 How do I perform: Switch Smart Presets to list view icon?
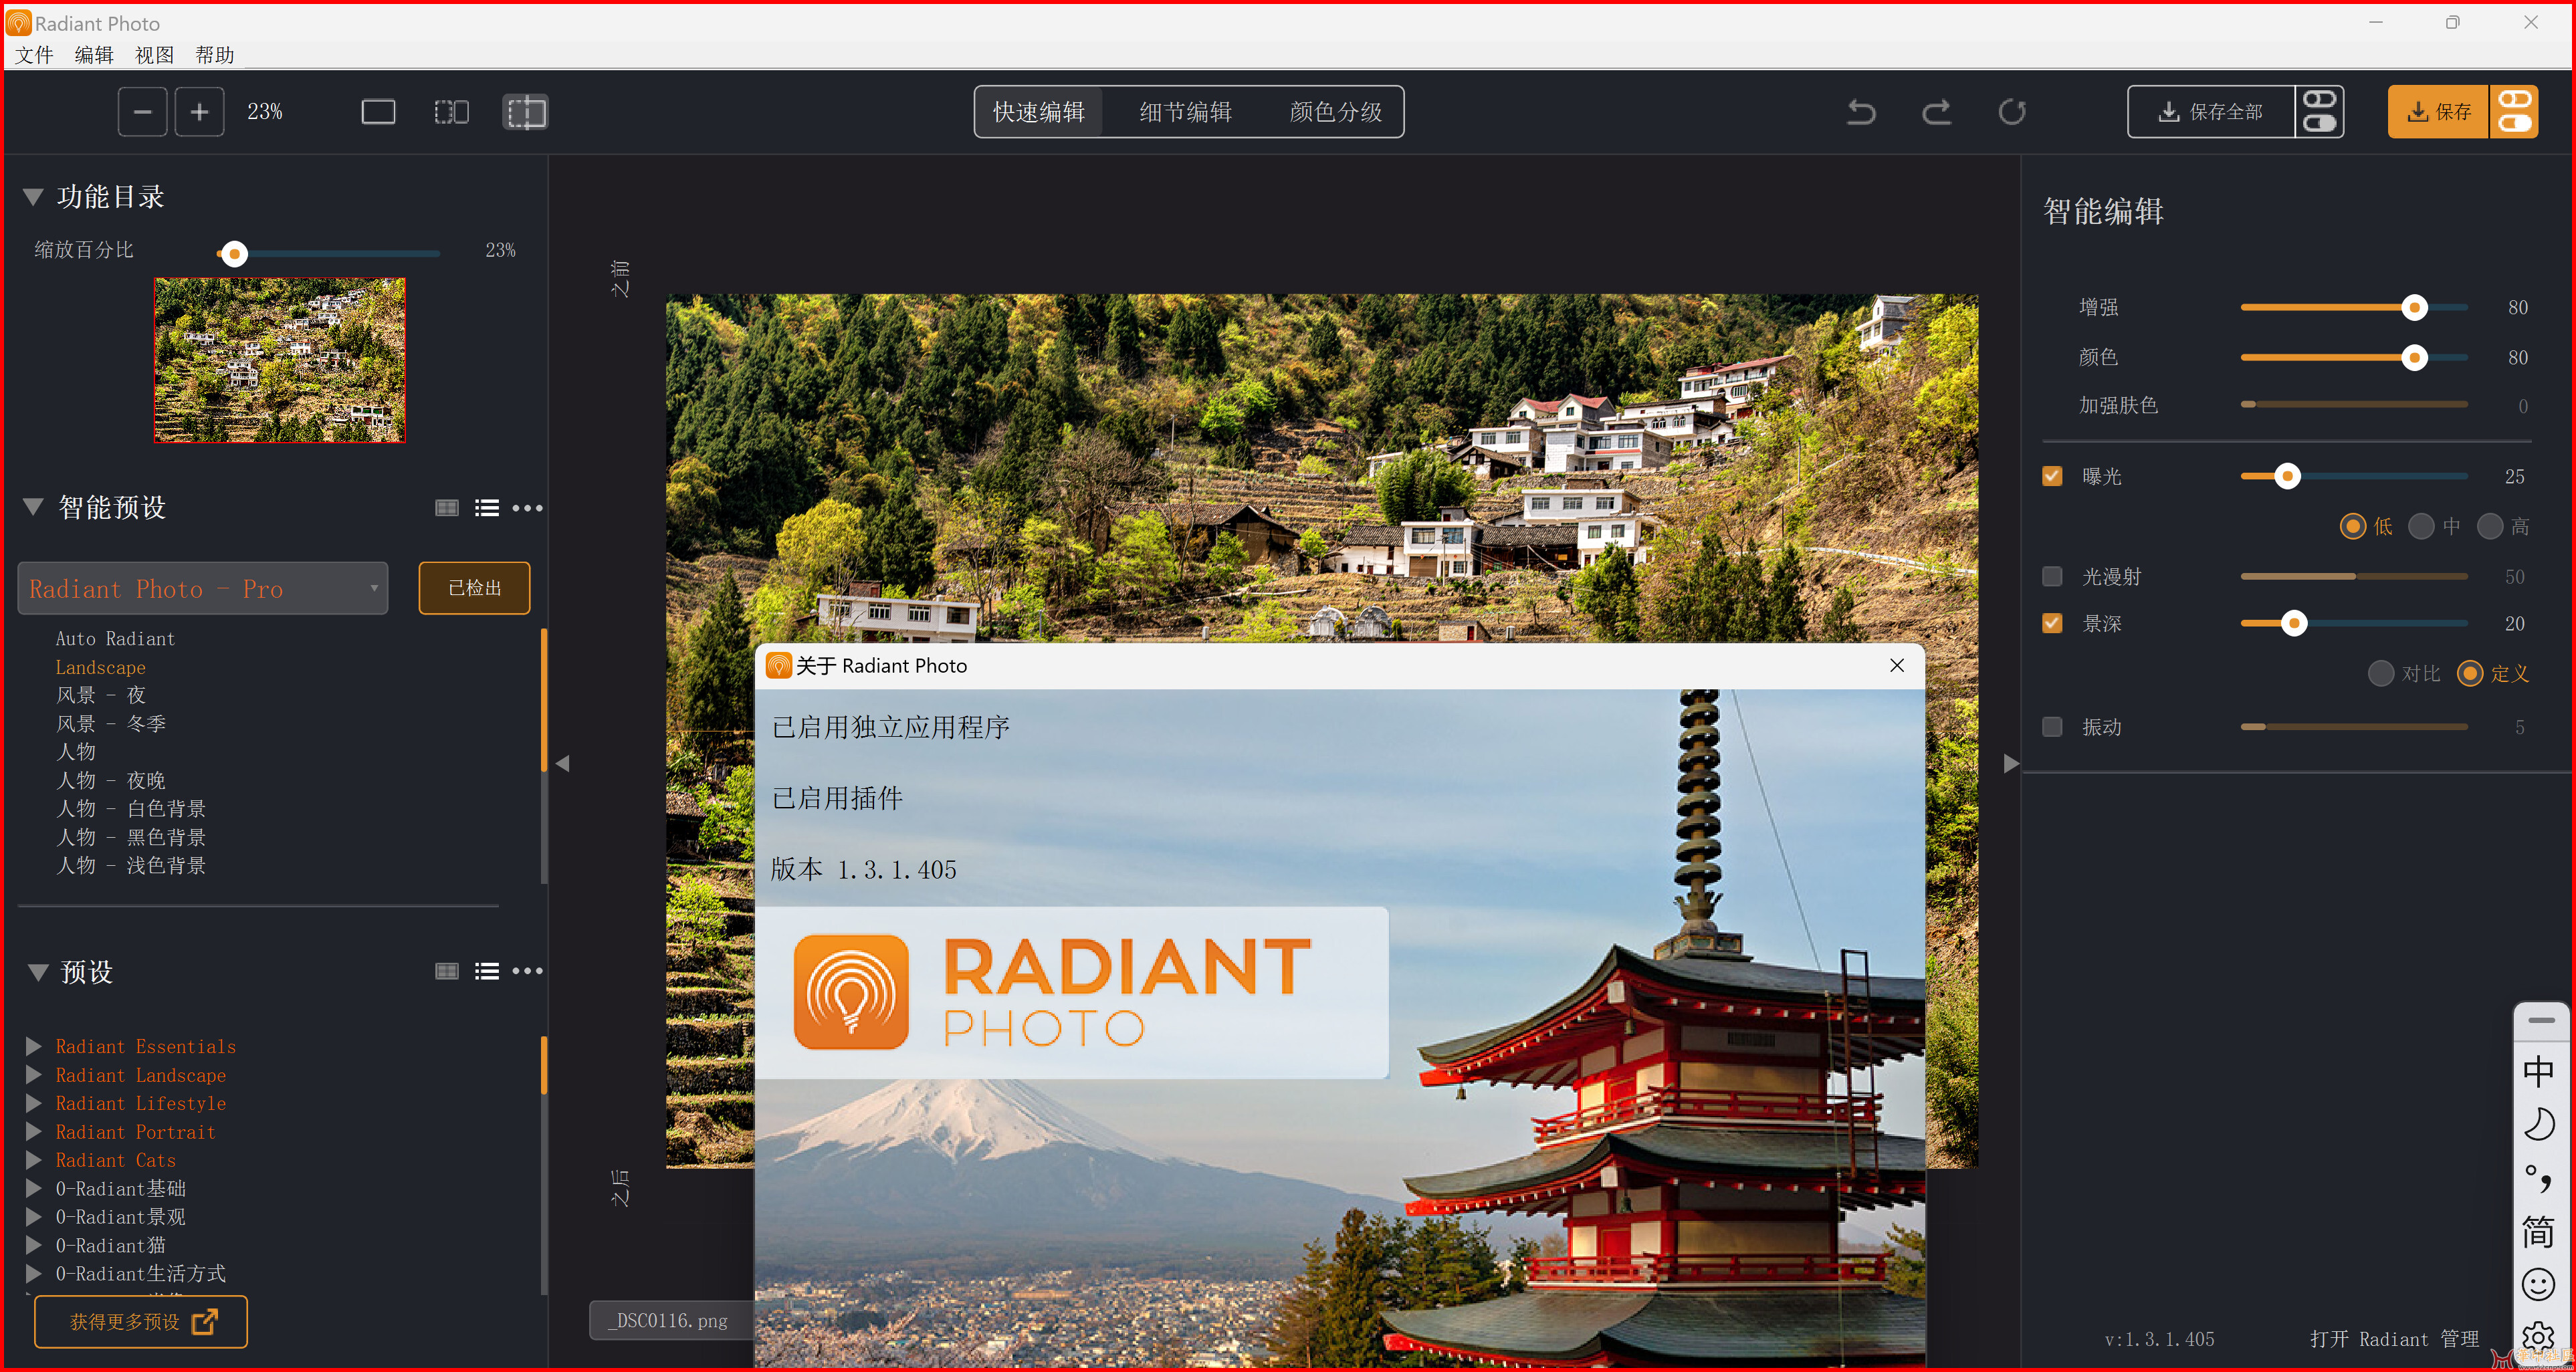487,508
